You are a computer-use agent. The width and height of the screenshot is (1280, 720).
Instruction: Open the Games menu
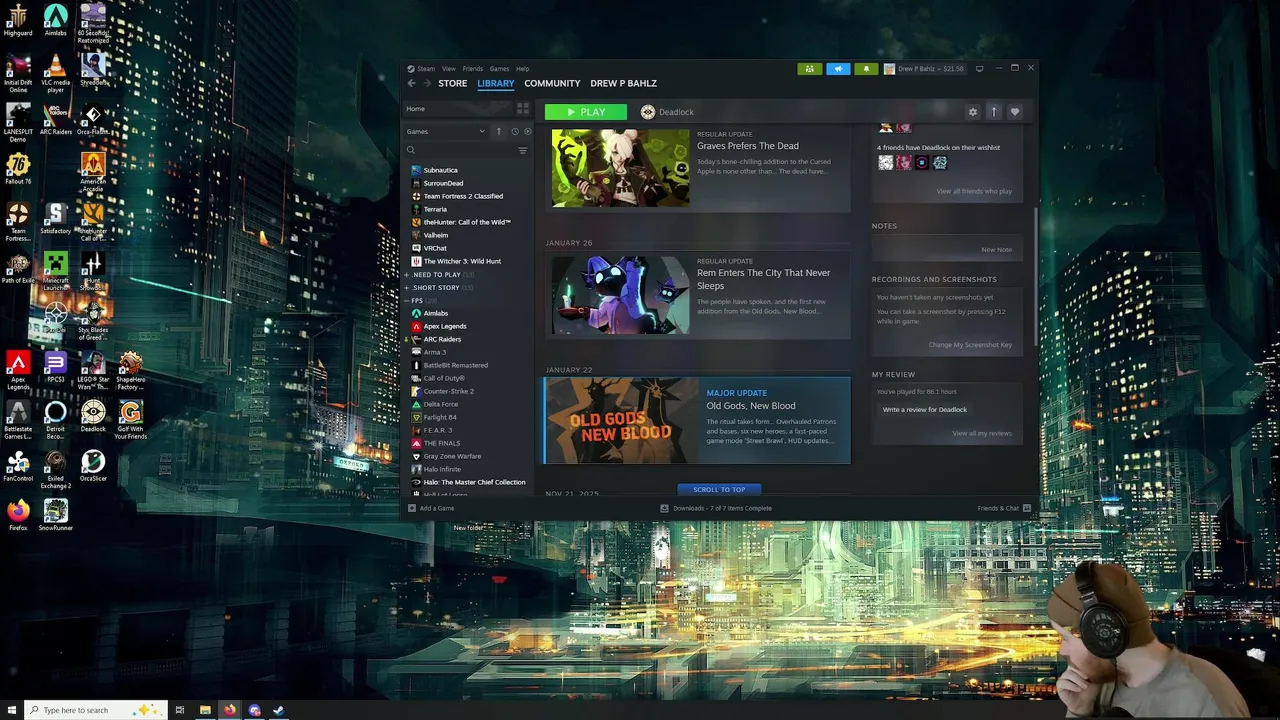click(x=499, y=69)
